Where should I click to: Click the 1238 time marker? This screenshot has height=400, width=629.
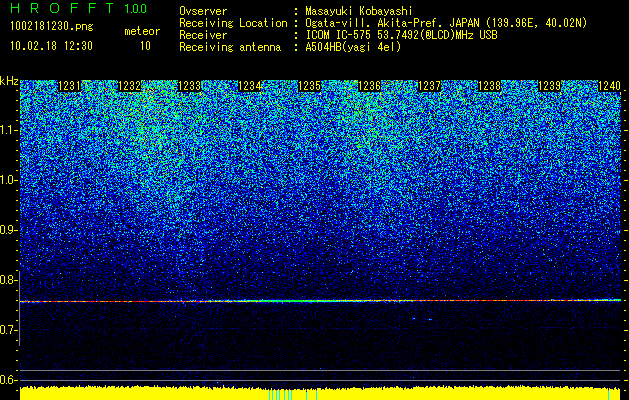pos(489,86)
